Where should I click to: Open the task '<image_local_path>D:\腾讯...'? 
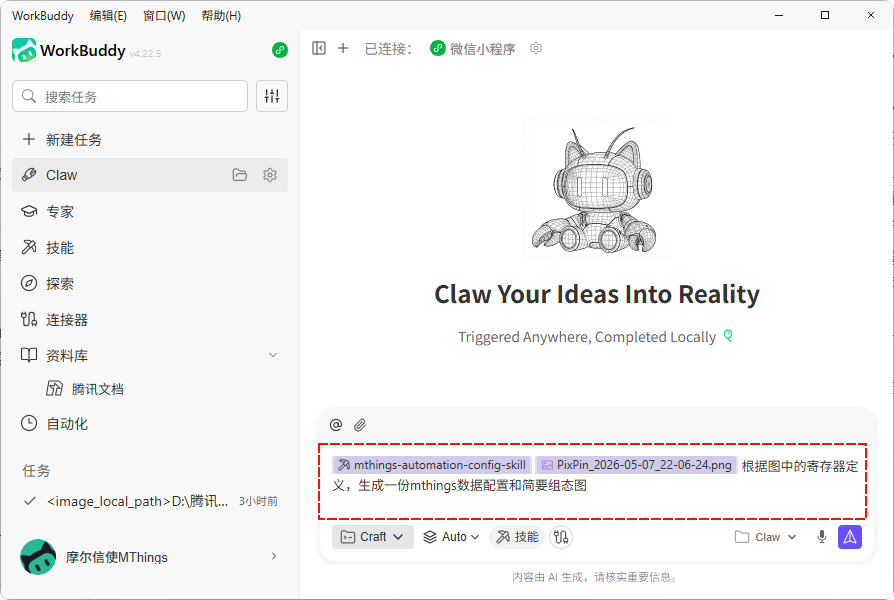(150, 501)
